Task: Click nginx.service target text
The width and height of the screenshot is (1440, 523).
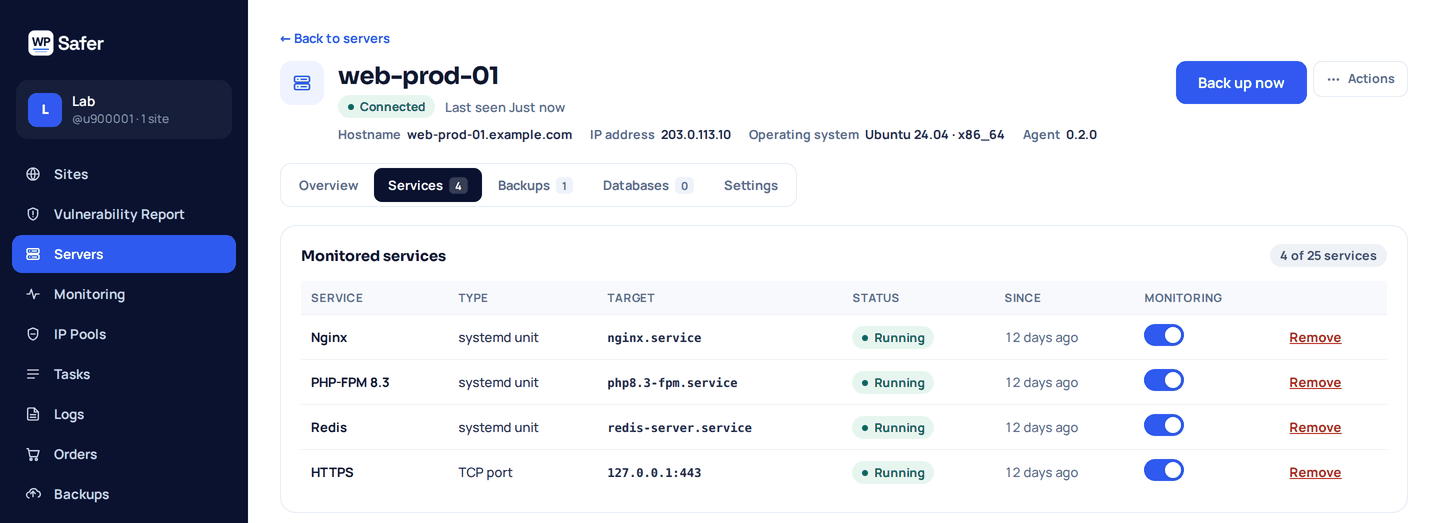Action: pos(654,338)
